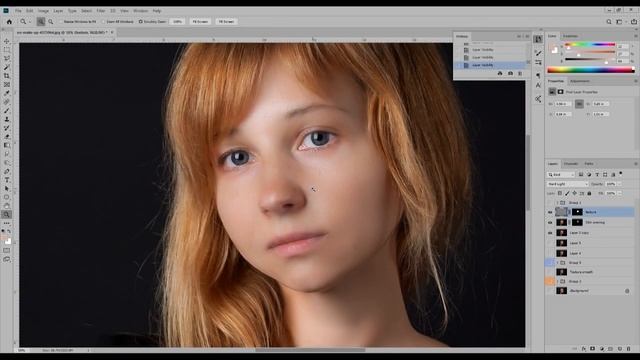Click the 100% zoom button
Image resolution: width=640 pixels, height=360 pixels.
pyautogui.click(x=177, y=22)
